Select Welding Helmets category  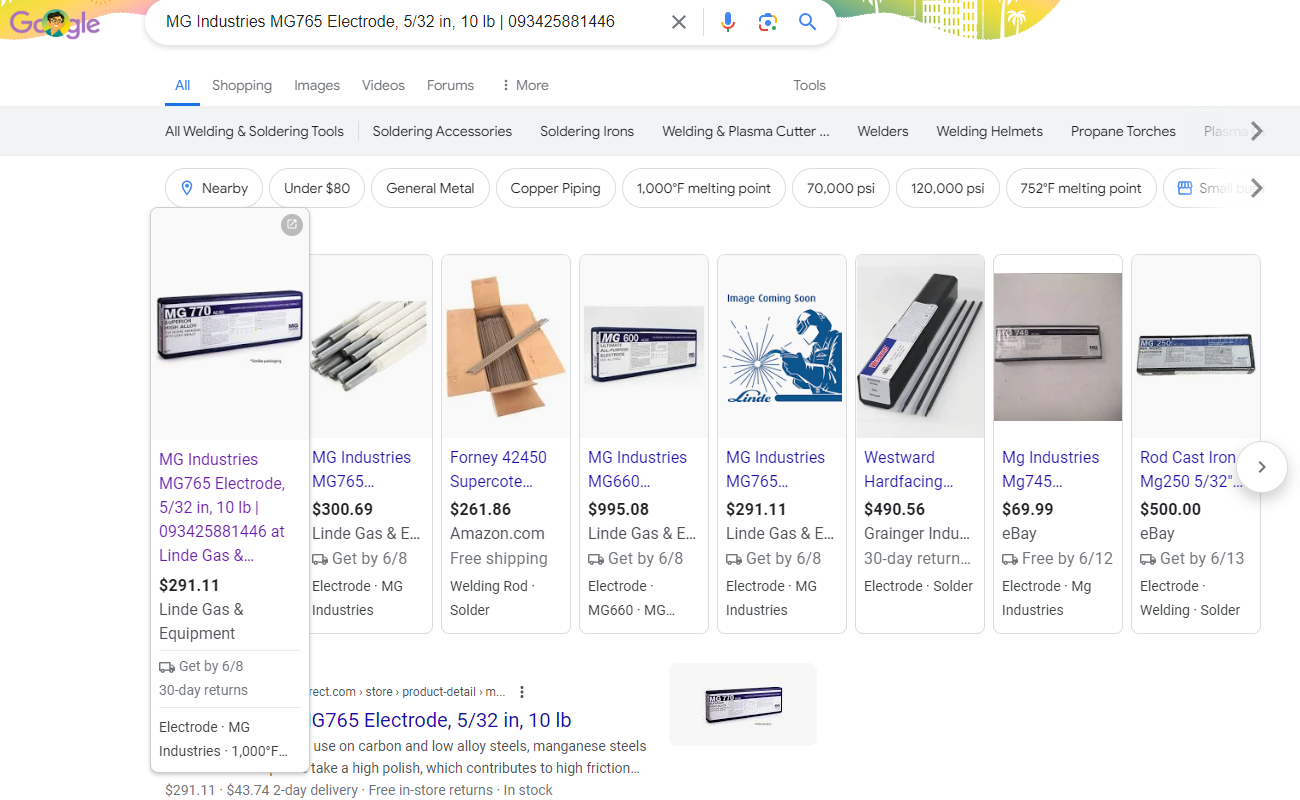(989, 131)
